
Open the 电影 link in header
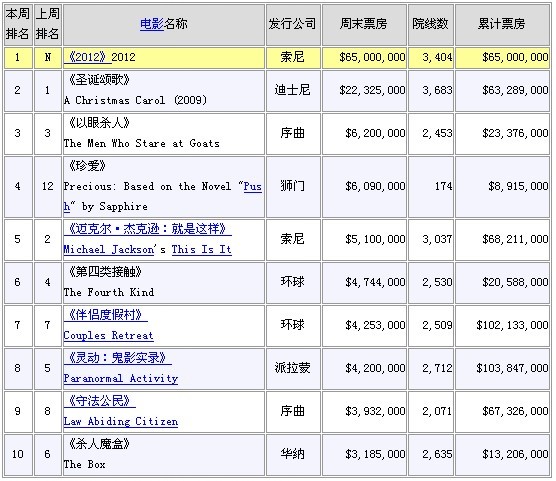tap(151, 24)
